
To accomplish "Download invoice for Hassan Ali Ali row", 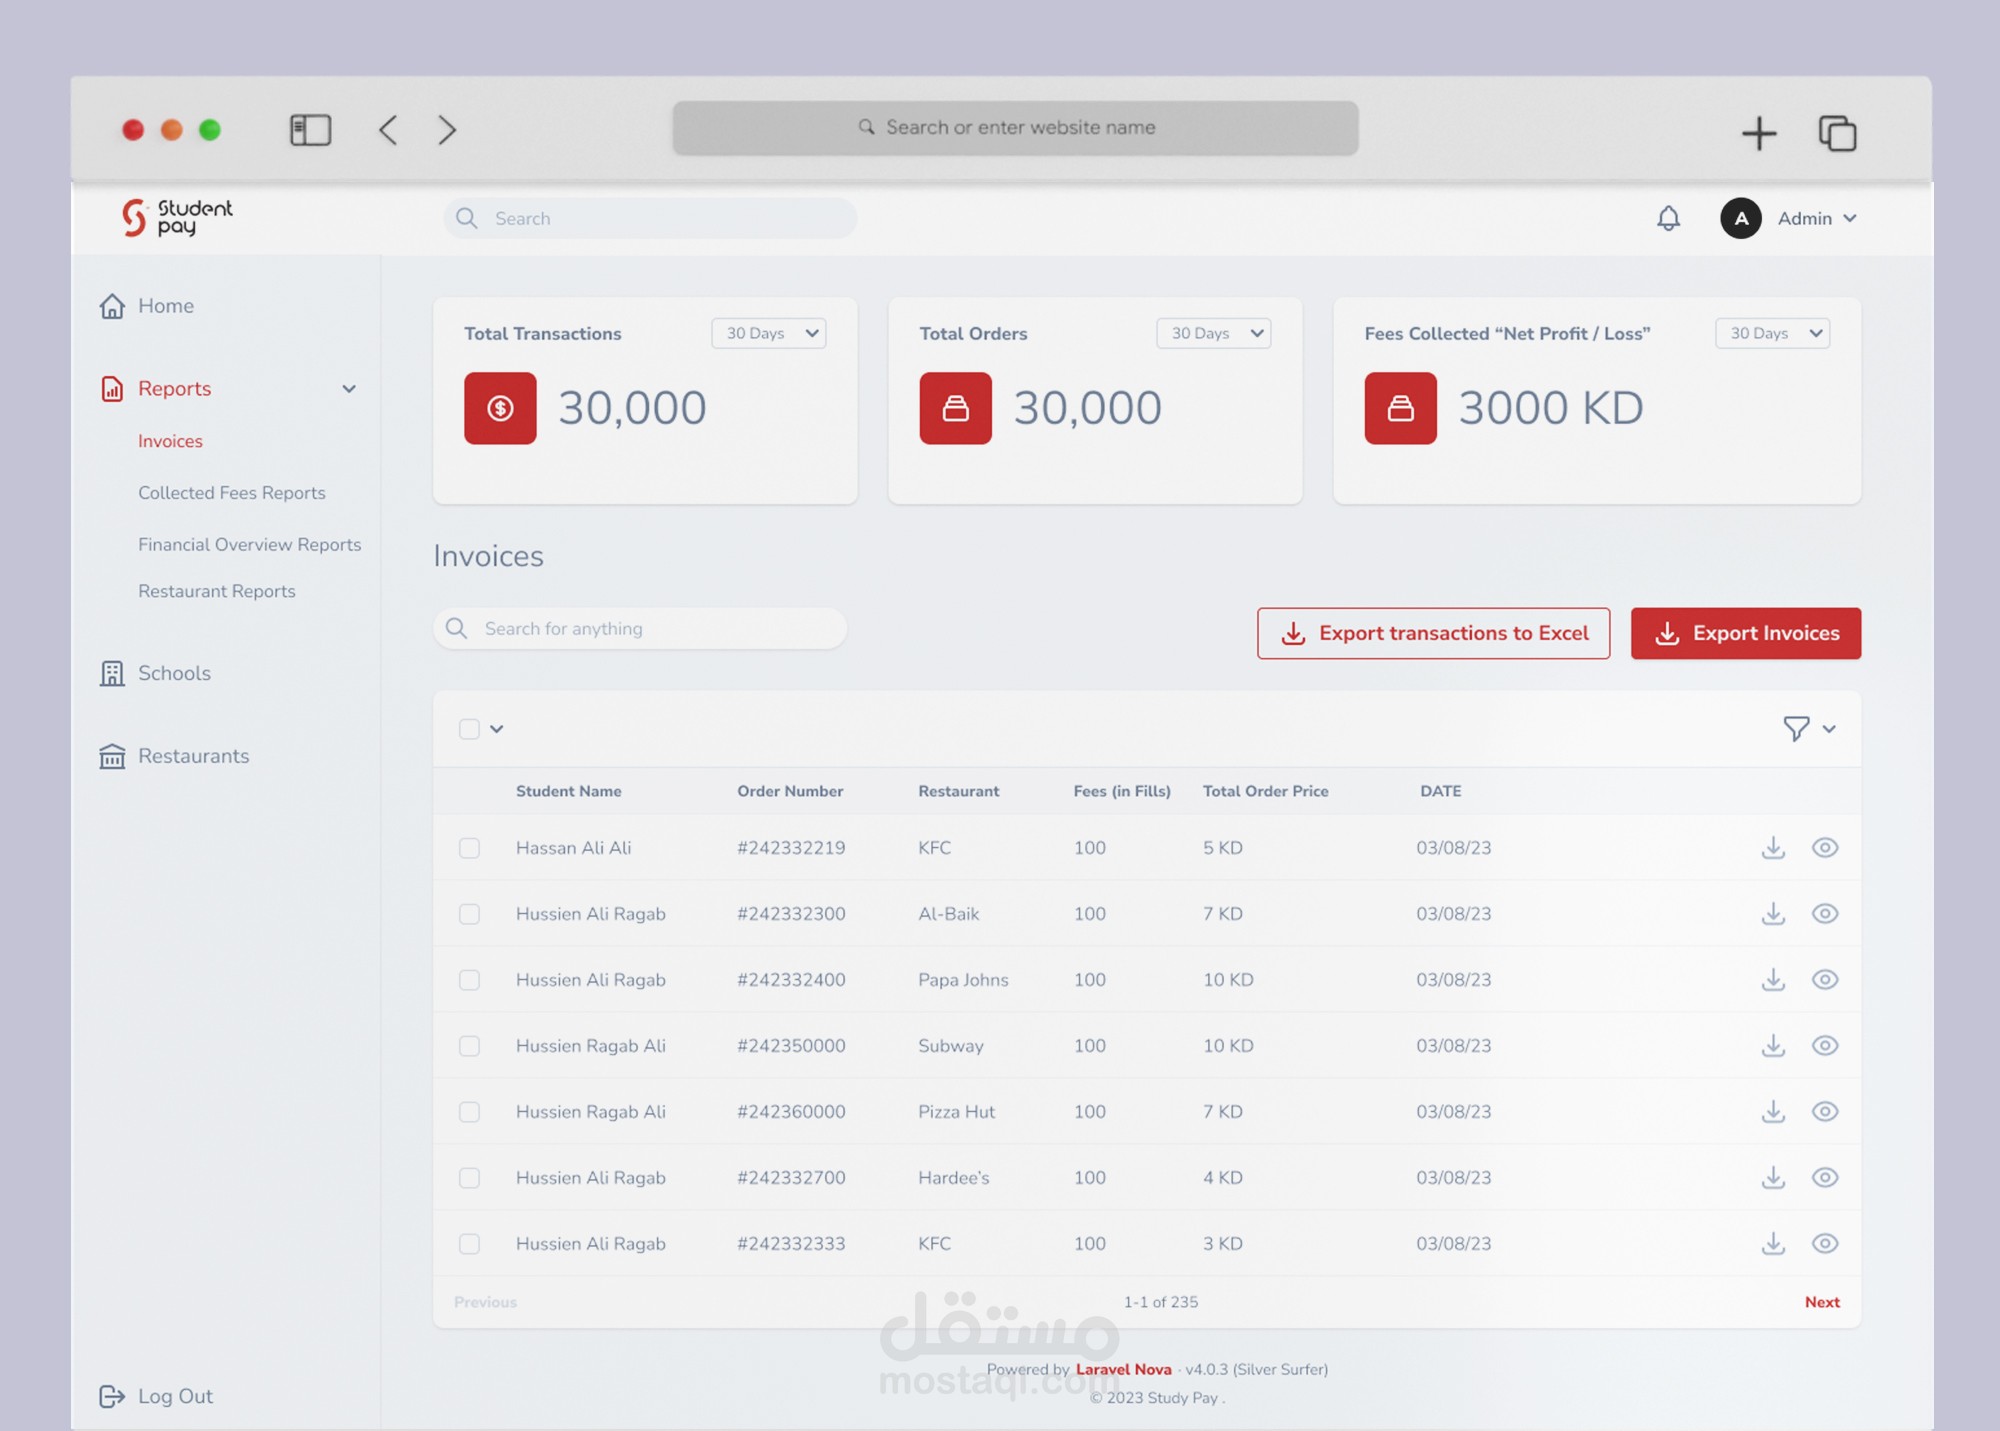I will click(1773, 848).
